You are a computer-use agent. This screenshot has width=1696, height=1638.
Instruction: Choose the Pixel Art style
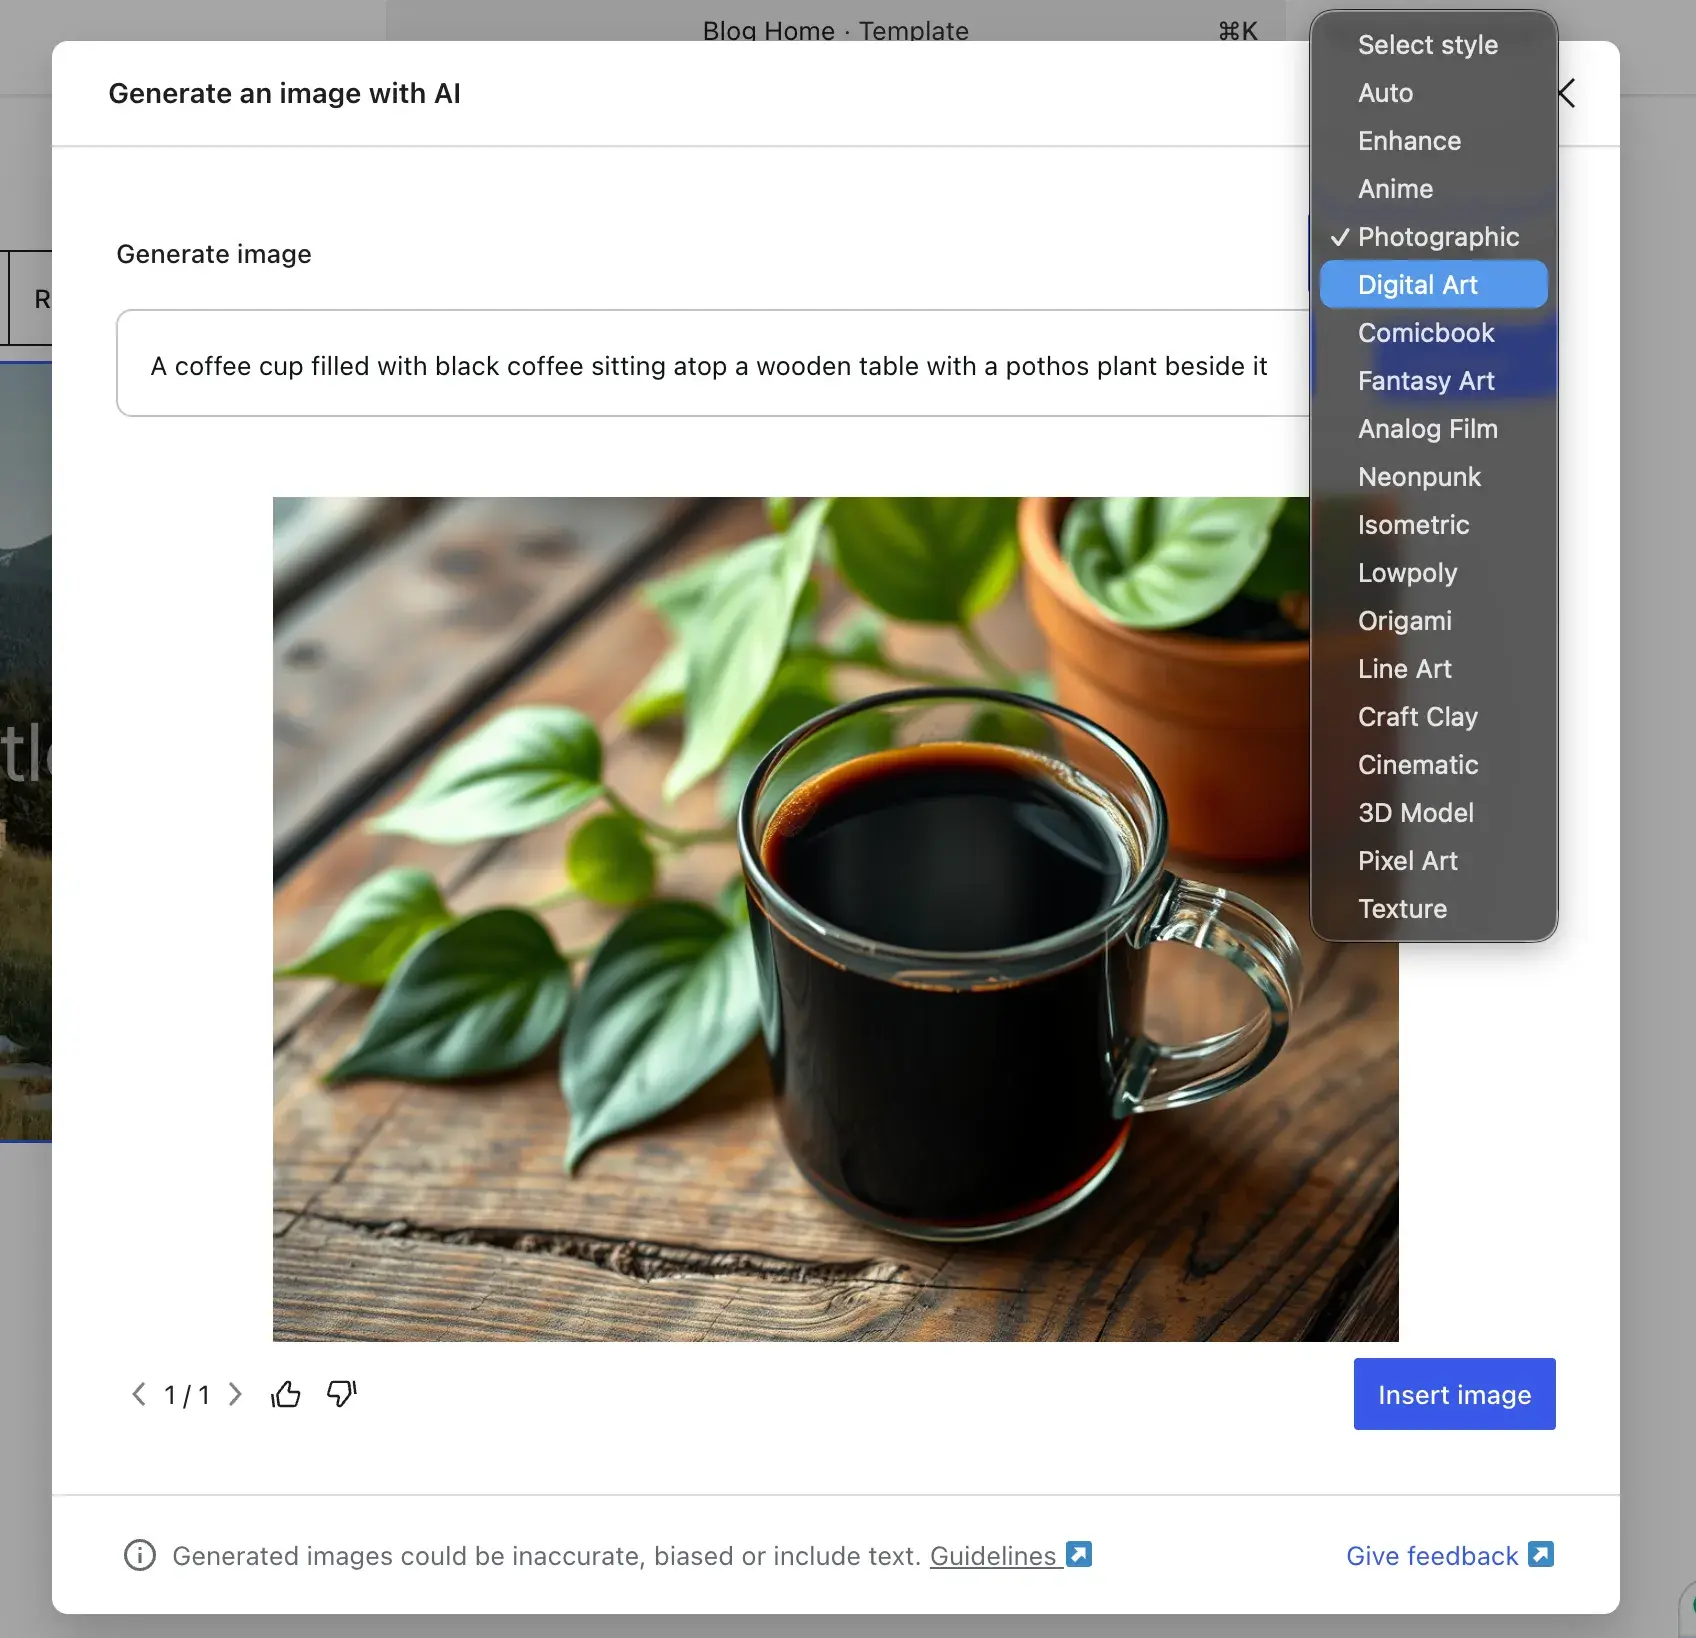tap(1407, 860)
